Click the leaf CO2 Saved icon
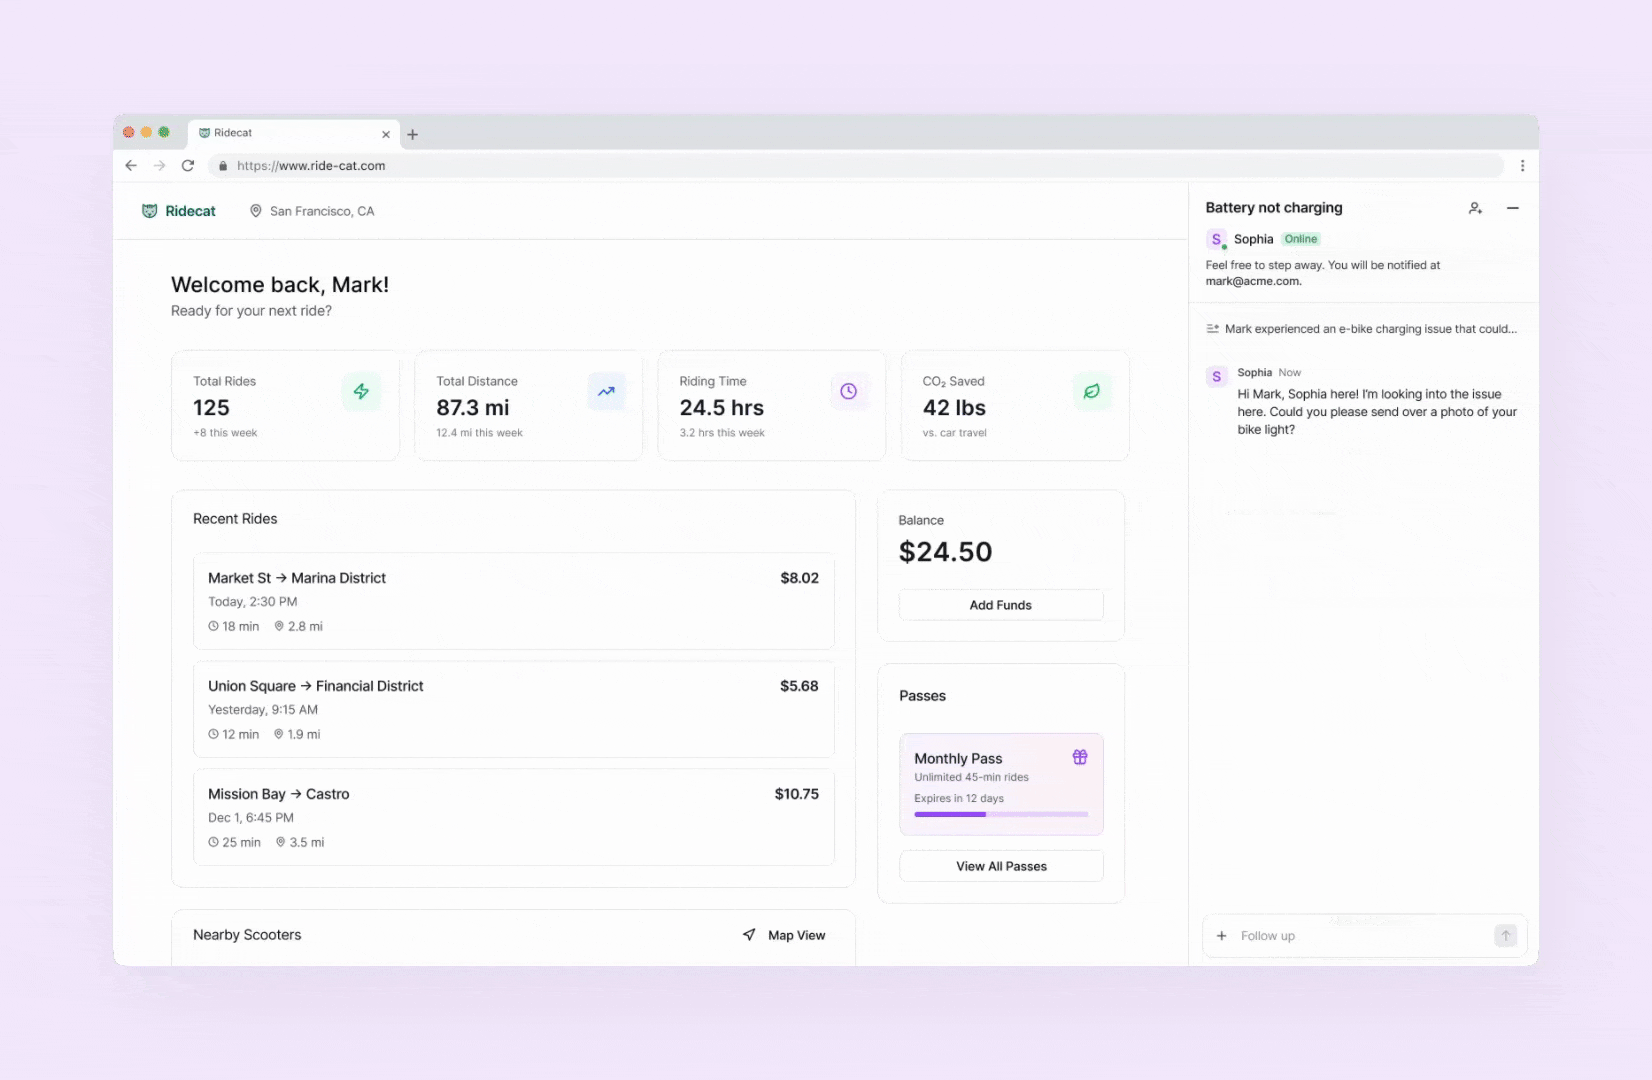 (x=1092, y=391)
